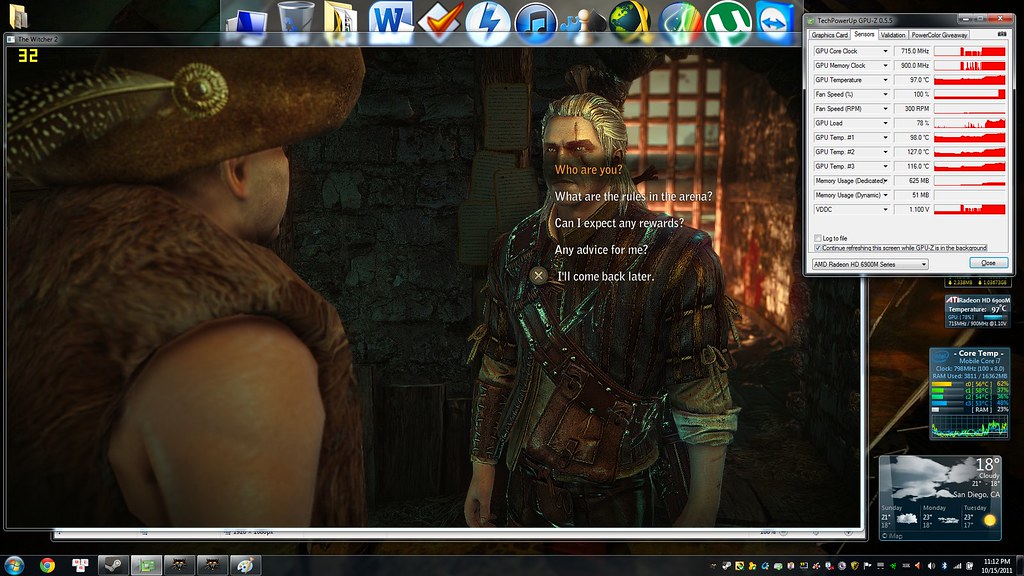The height and width of the screenshot is (576, 1024).
Task: Switch to the Validation tab
Action: (x=893, y=35)
